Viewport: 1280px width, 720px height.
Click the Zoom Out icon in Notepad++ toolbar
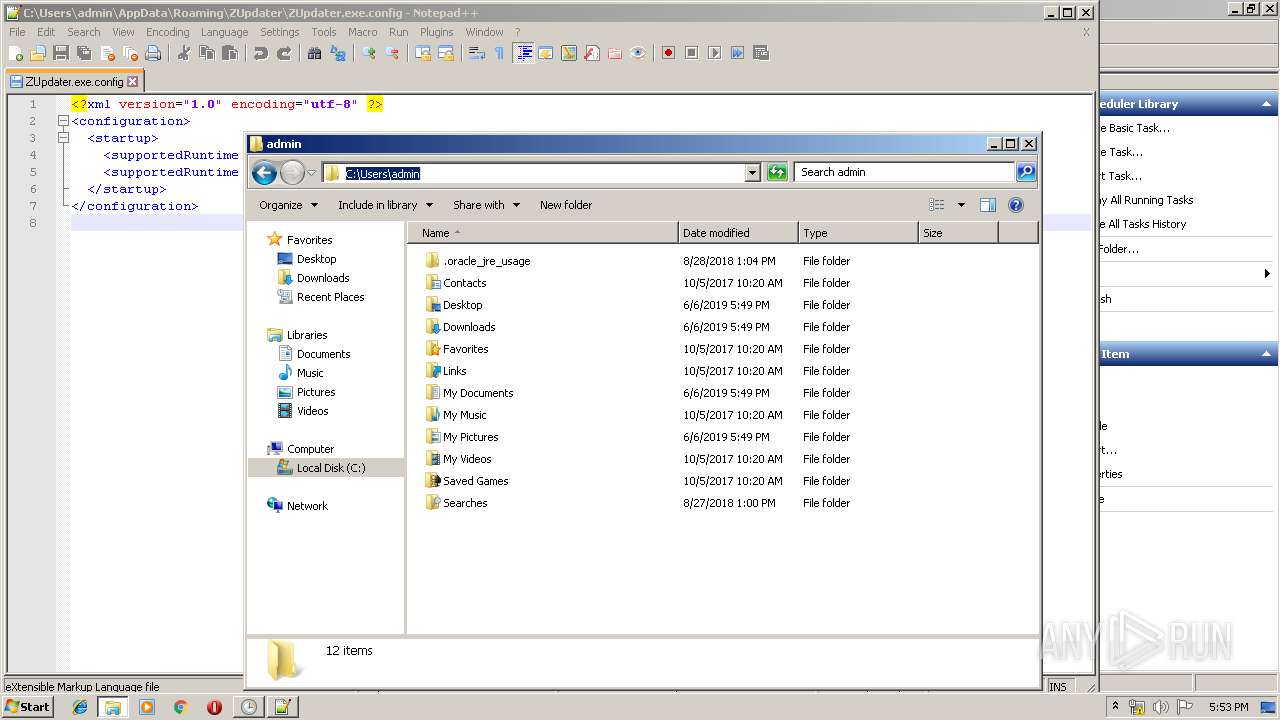pos(392,53)
